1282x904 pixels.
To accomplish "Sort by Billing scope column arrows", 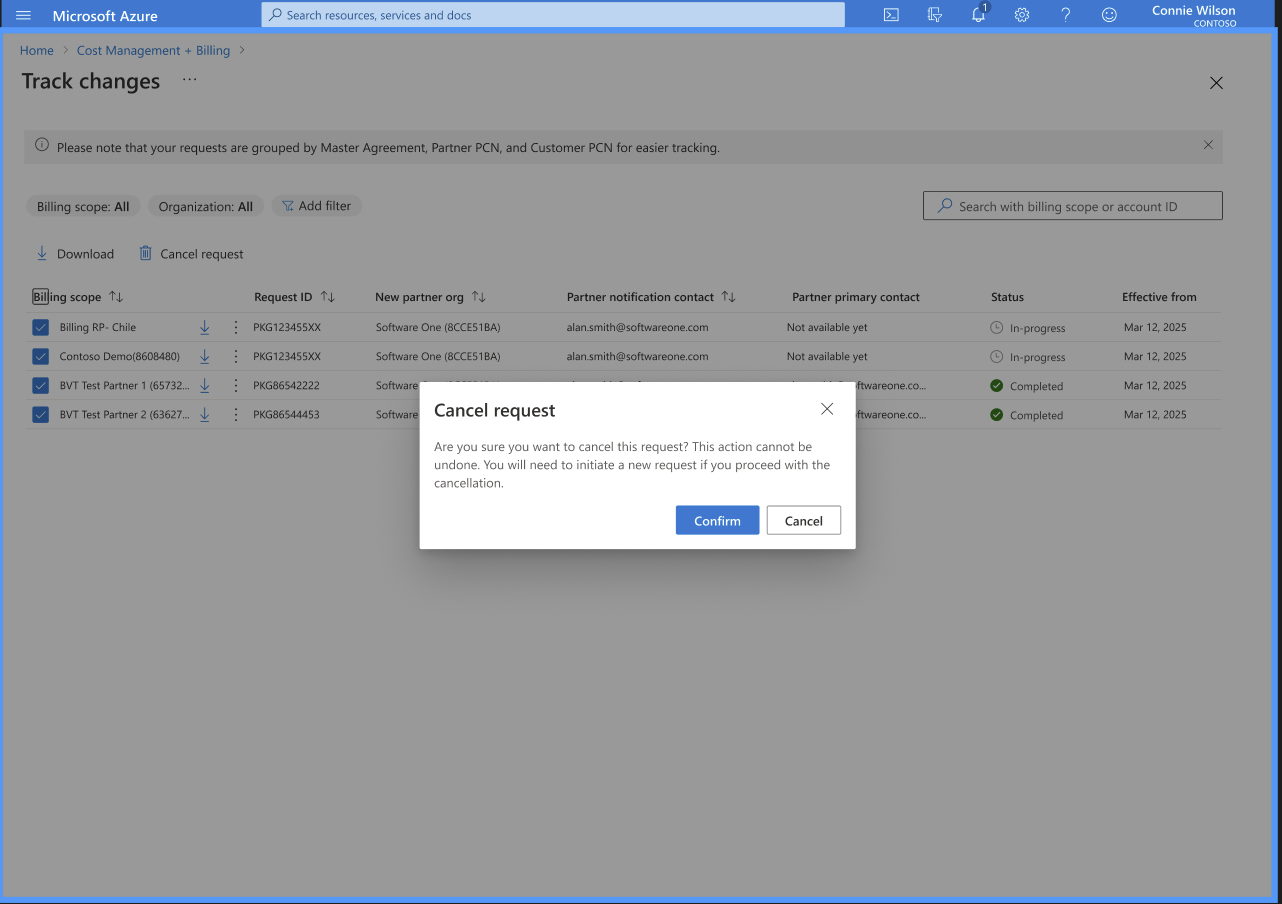I will click(x=116, y=297).
